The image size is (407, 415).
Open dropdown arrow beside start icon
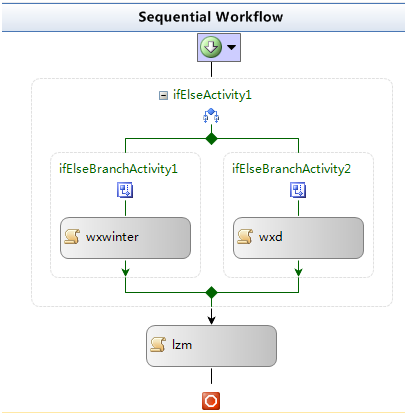pyautogui.click(x=232, y=47)
